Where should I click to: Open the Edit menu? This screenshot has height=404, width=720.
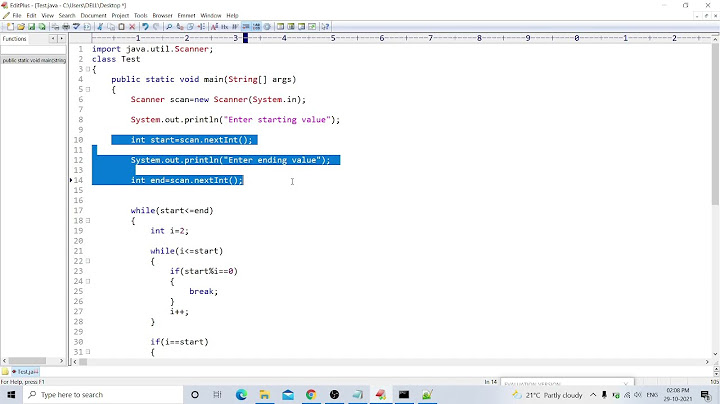point(31,15)
